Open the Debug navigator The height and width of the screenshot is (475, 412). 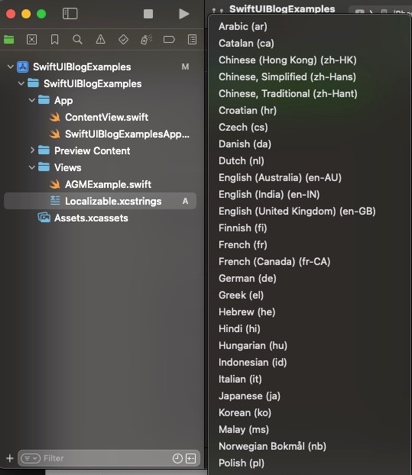point(146,40)
